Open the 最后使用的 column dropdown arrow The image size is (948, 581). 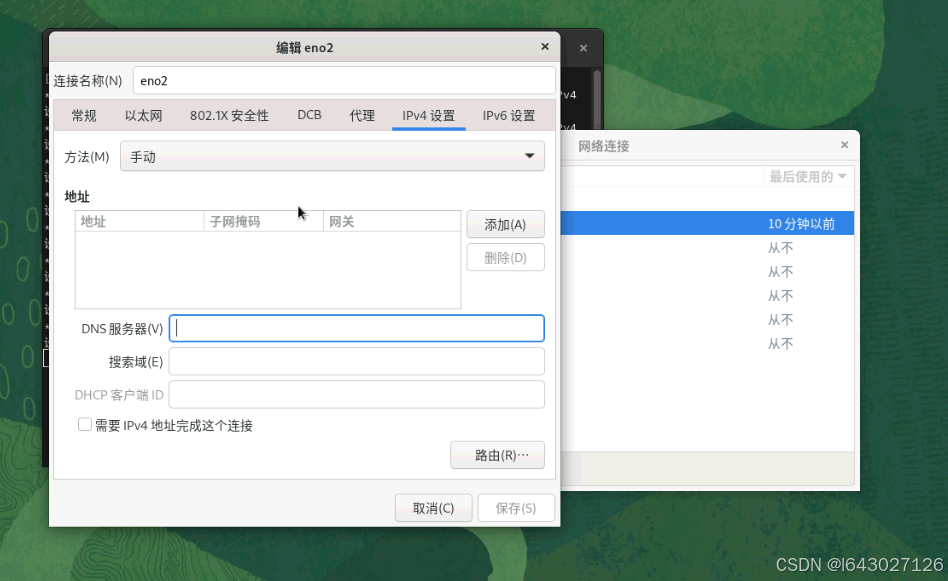[842, 177]
